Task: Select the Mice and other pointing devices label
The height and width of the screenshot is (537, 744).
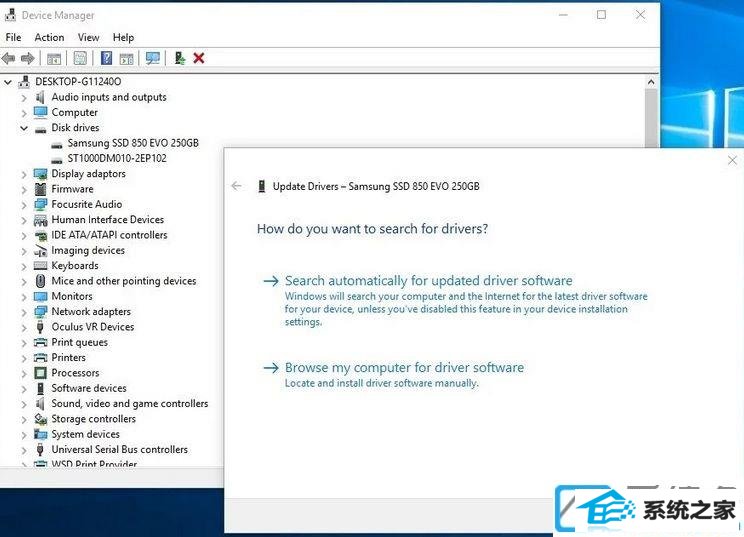Action: (124, 281)
